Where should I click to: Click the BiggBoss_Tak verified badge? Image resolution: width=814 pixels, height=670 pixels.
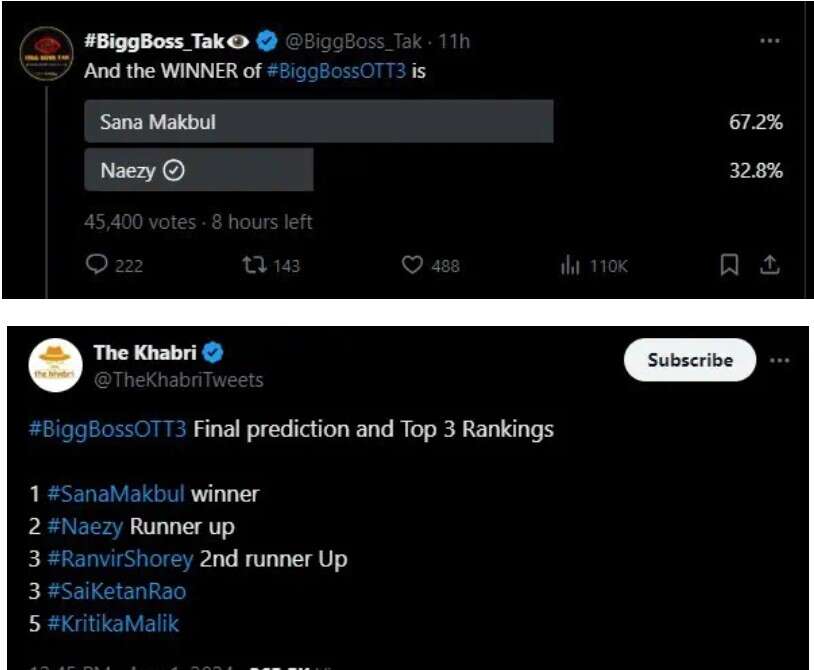[266, 42]
